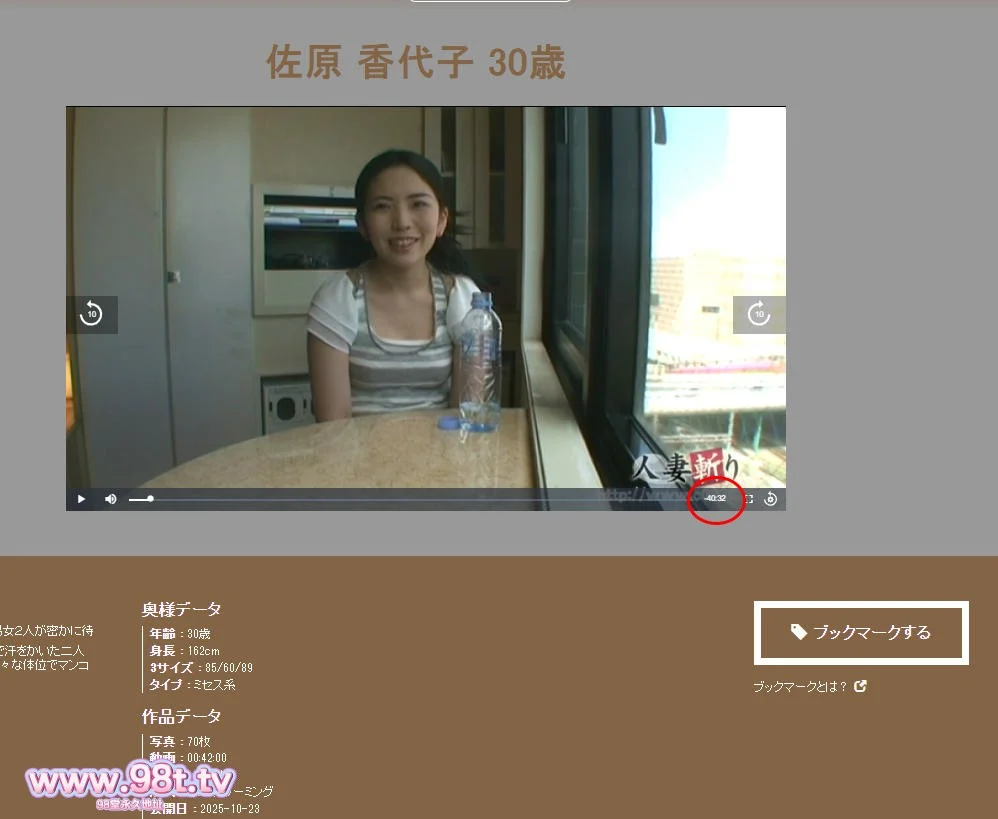
Task: Click the 奥様データ section heading
Action: pyautogui.click(x=181, y=609)
